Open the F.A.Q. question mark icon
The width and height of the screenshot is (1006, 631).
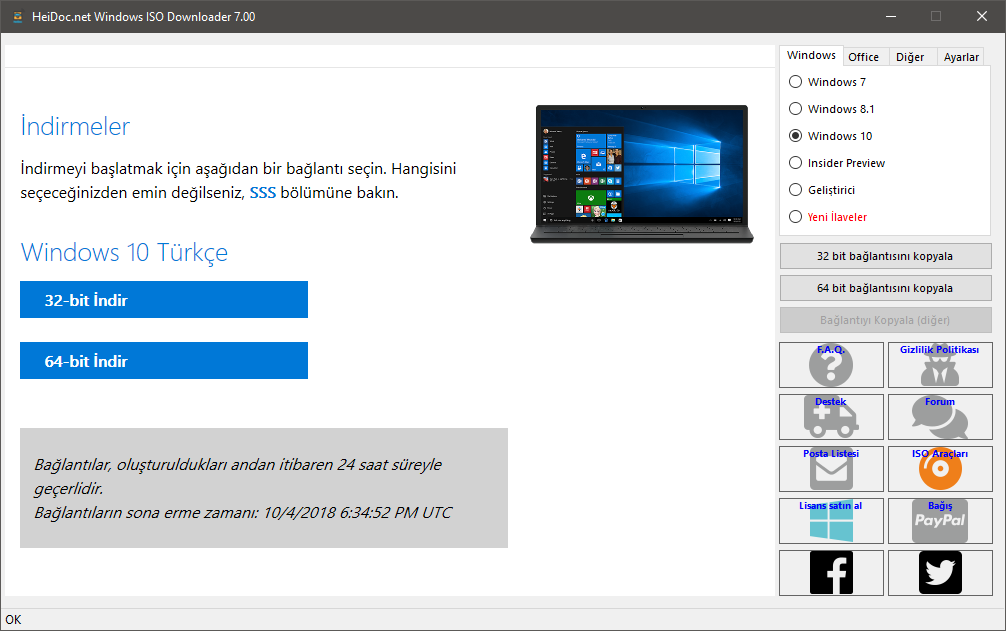click(831, 365)
